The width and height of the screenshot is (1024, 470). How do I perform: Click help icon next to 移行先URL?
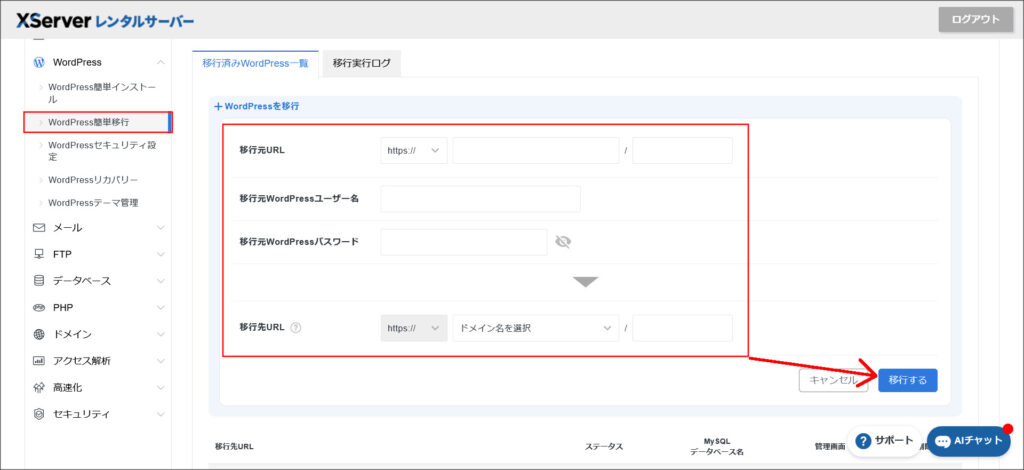click(x=295, y=328)
